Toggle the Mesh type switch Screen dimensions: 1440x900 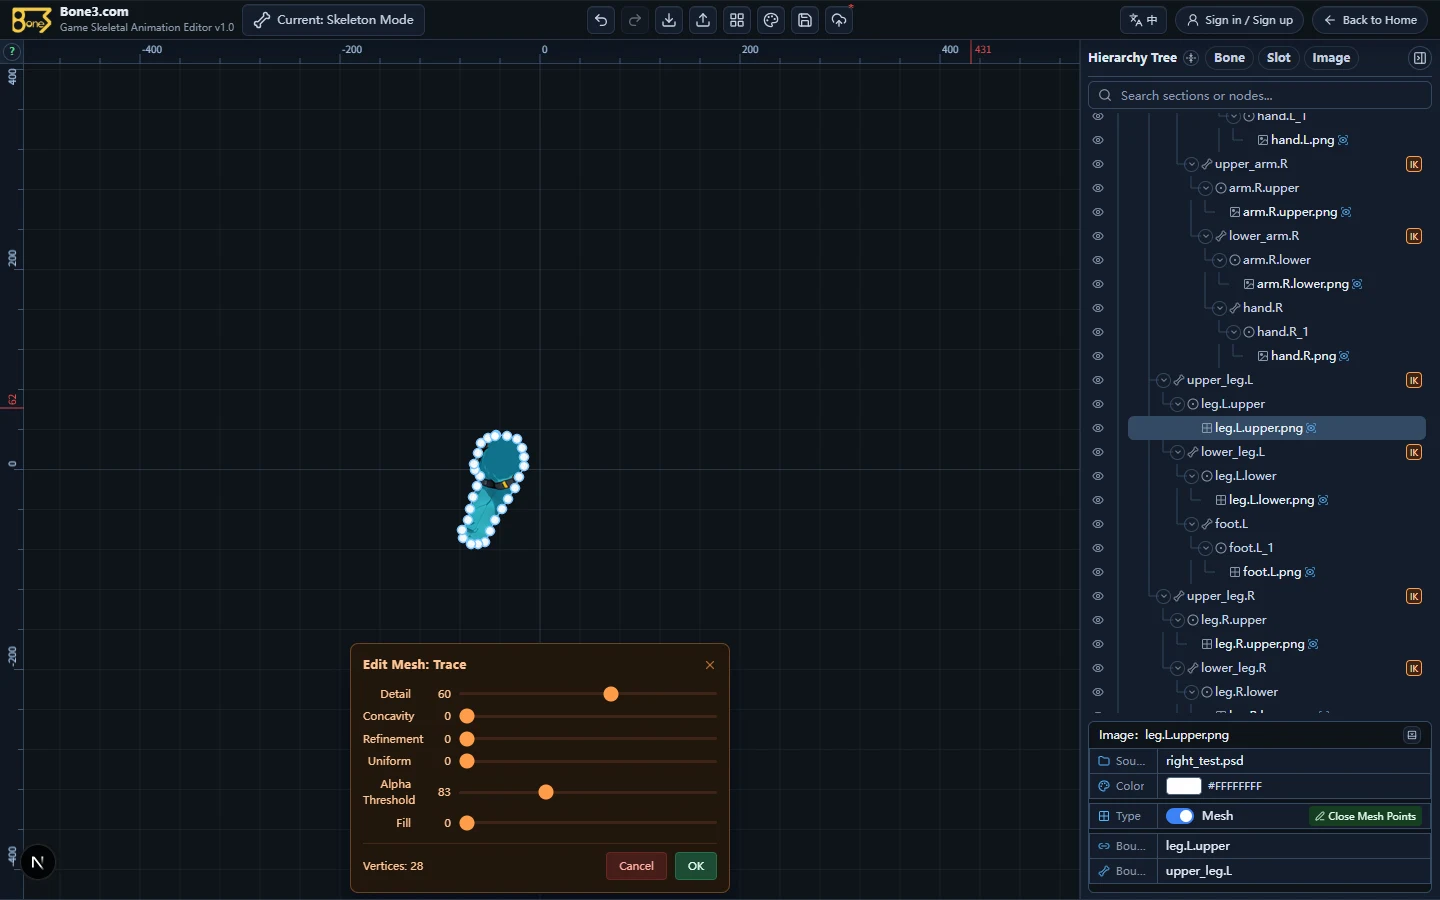(1180, 816)
